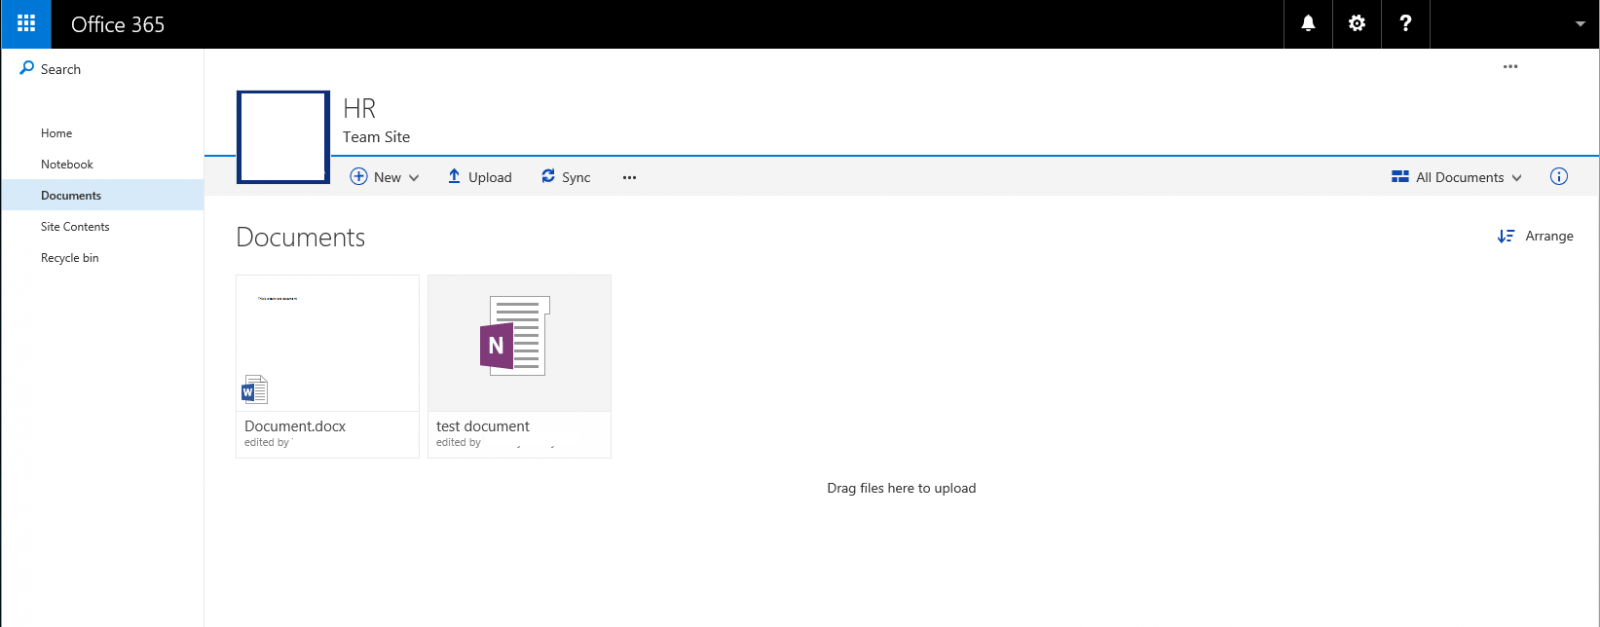The height and width of the screenshot is (627, 1600).
Task: Click the Search magnifier icon
Action: [27, 68]
